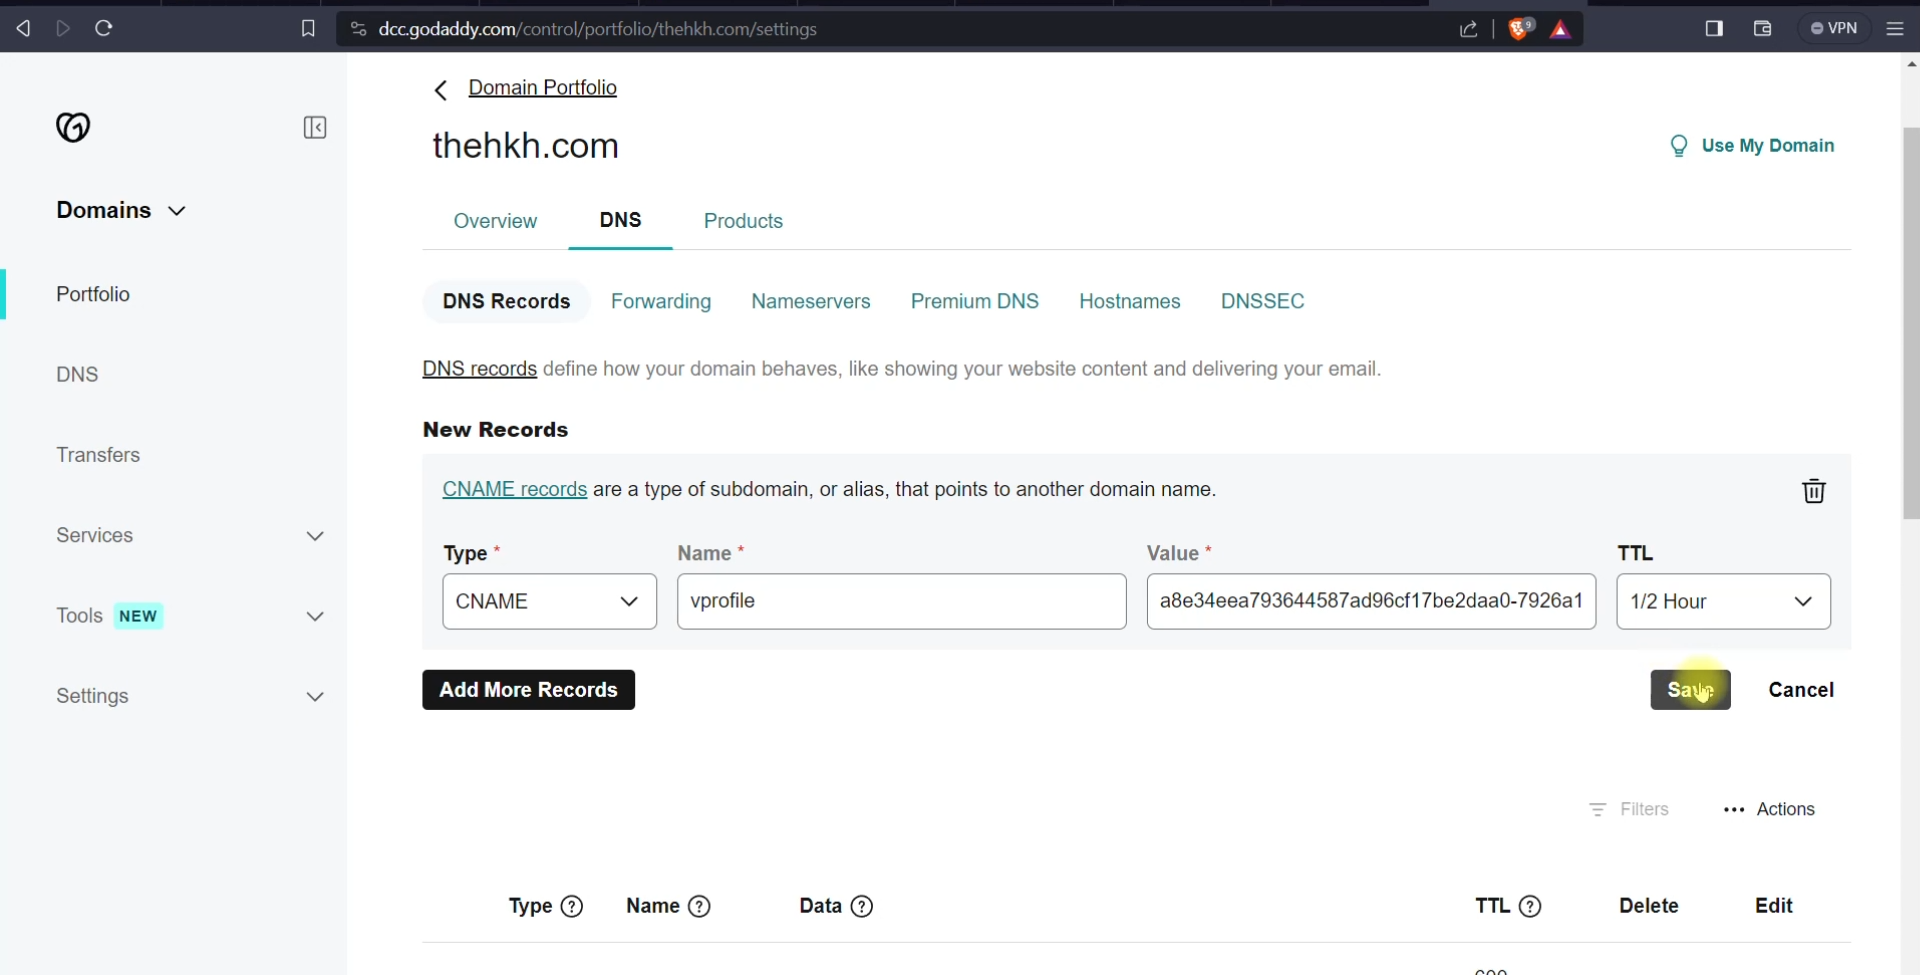The image size is (1920, 975).
Task: Click the Edit column header
Action: (1773, 906)
